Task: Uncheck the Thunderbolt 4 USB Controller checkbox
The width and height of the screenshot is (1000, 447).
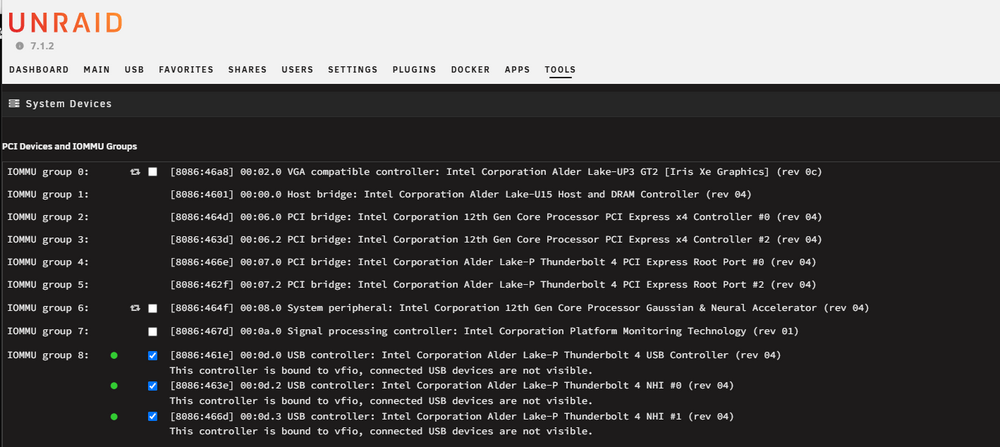Action: pyautogui.click(x=152, y=355)
